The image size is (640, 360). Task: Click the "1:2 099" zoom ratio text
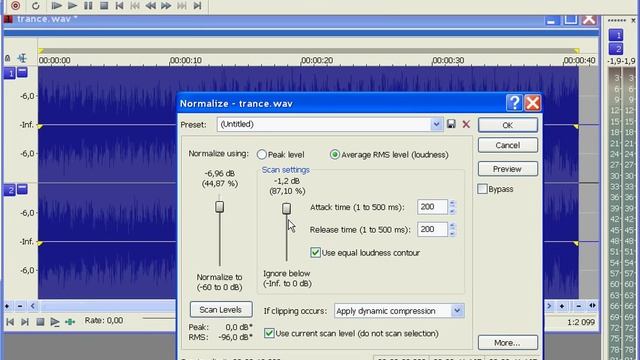click(x=581, y=322)
